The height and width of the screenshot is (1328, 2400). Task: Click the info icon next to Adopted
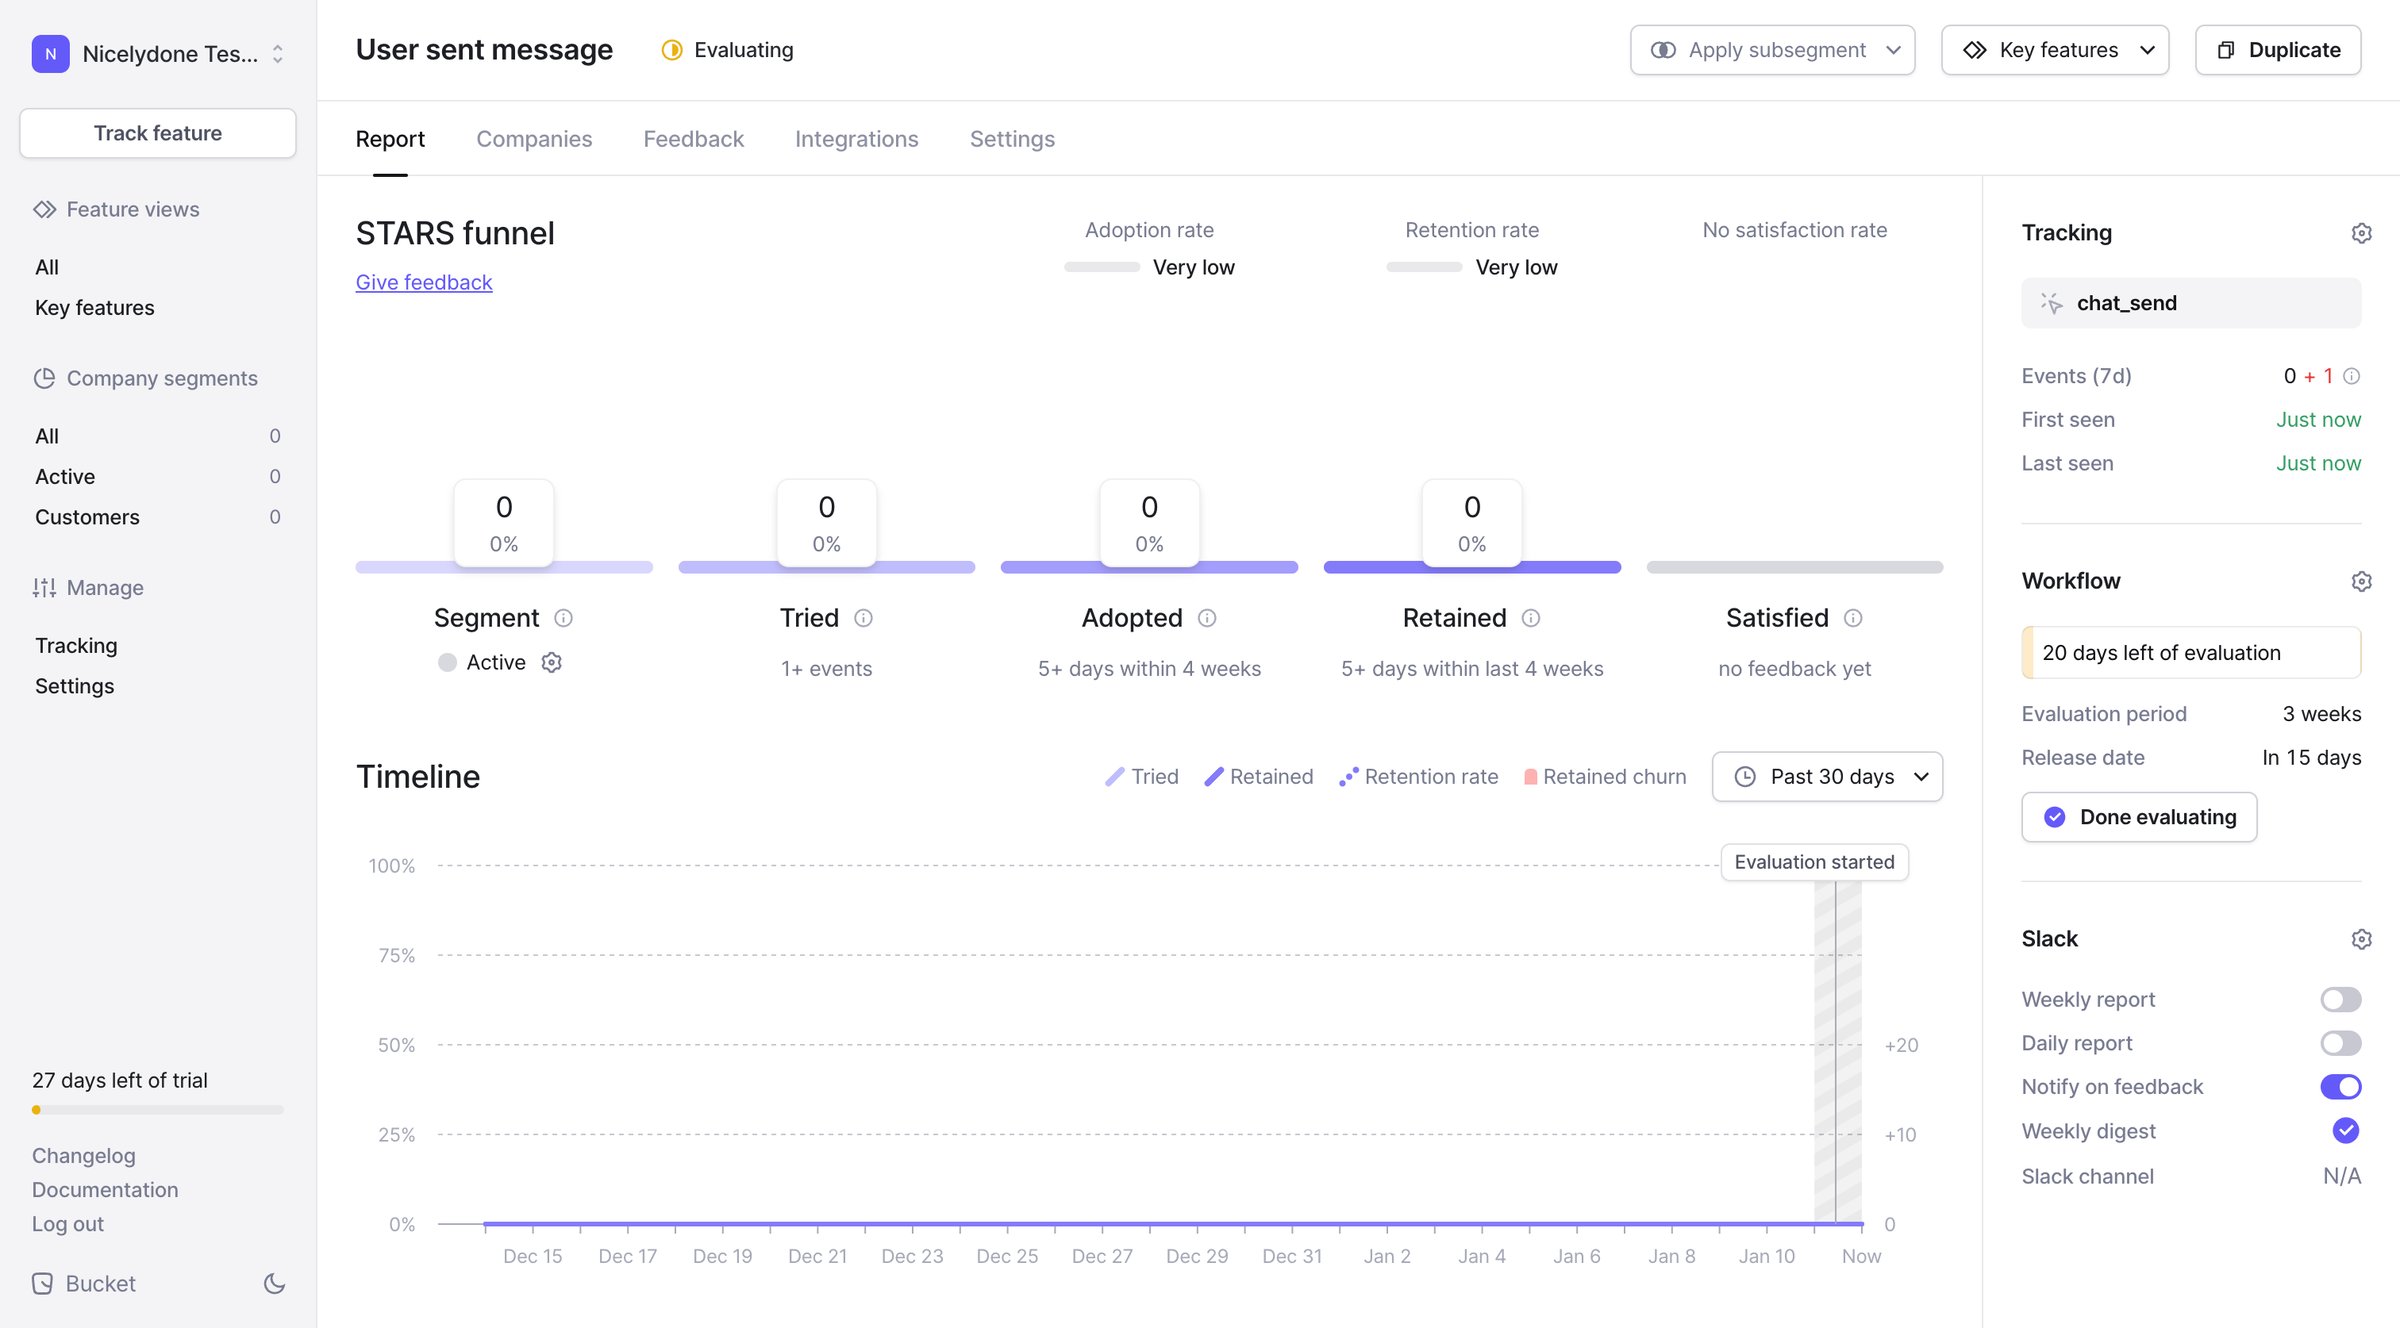click(x=1207, y=618)
